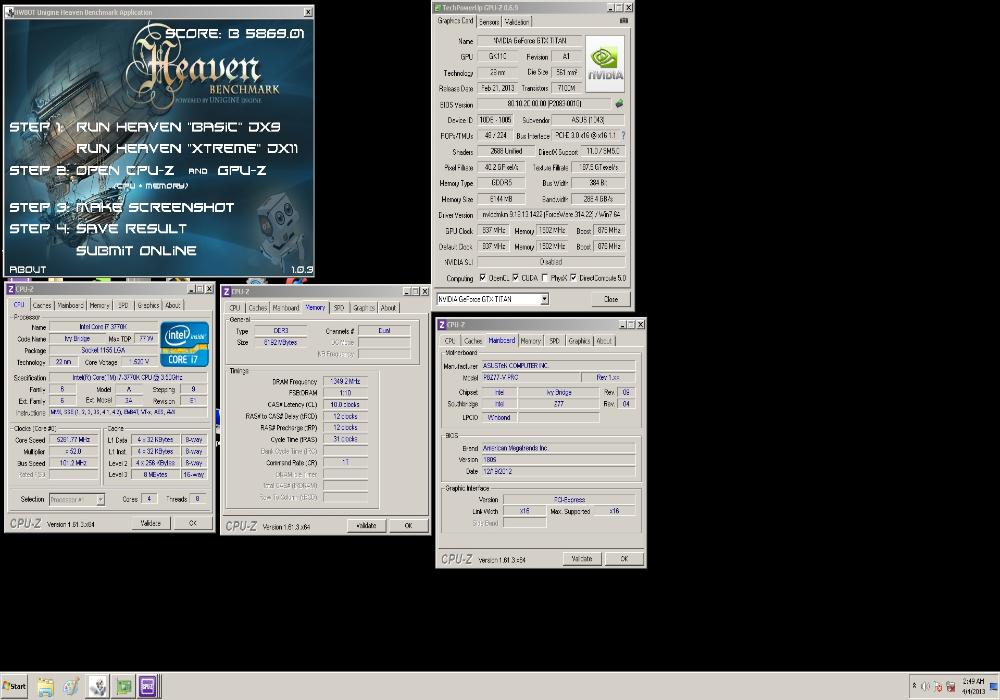
Task: Click OK in the CPU-Z Mainboard window
Action: click(624, 559)
